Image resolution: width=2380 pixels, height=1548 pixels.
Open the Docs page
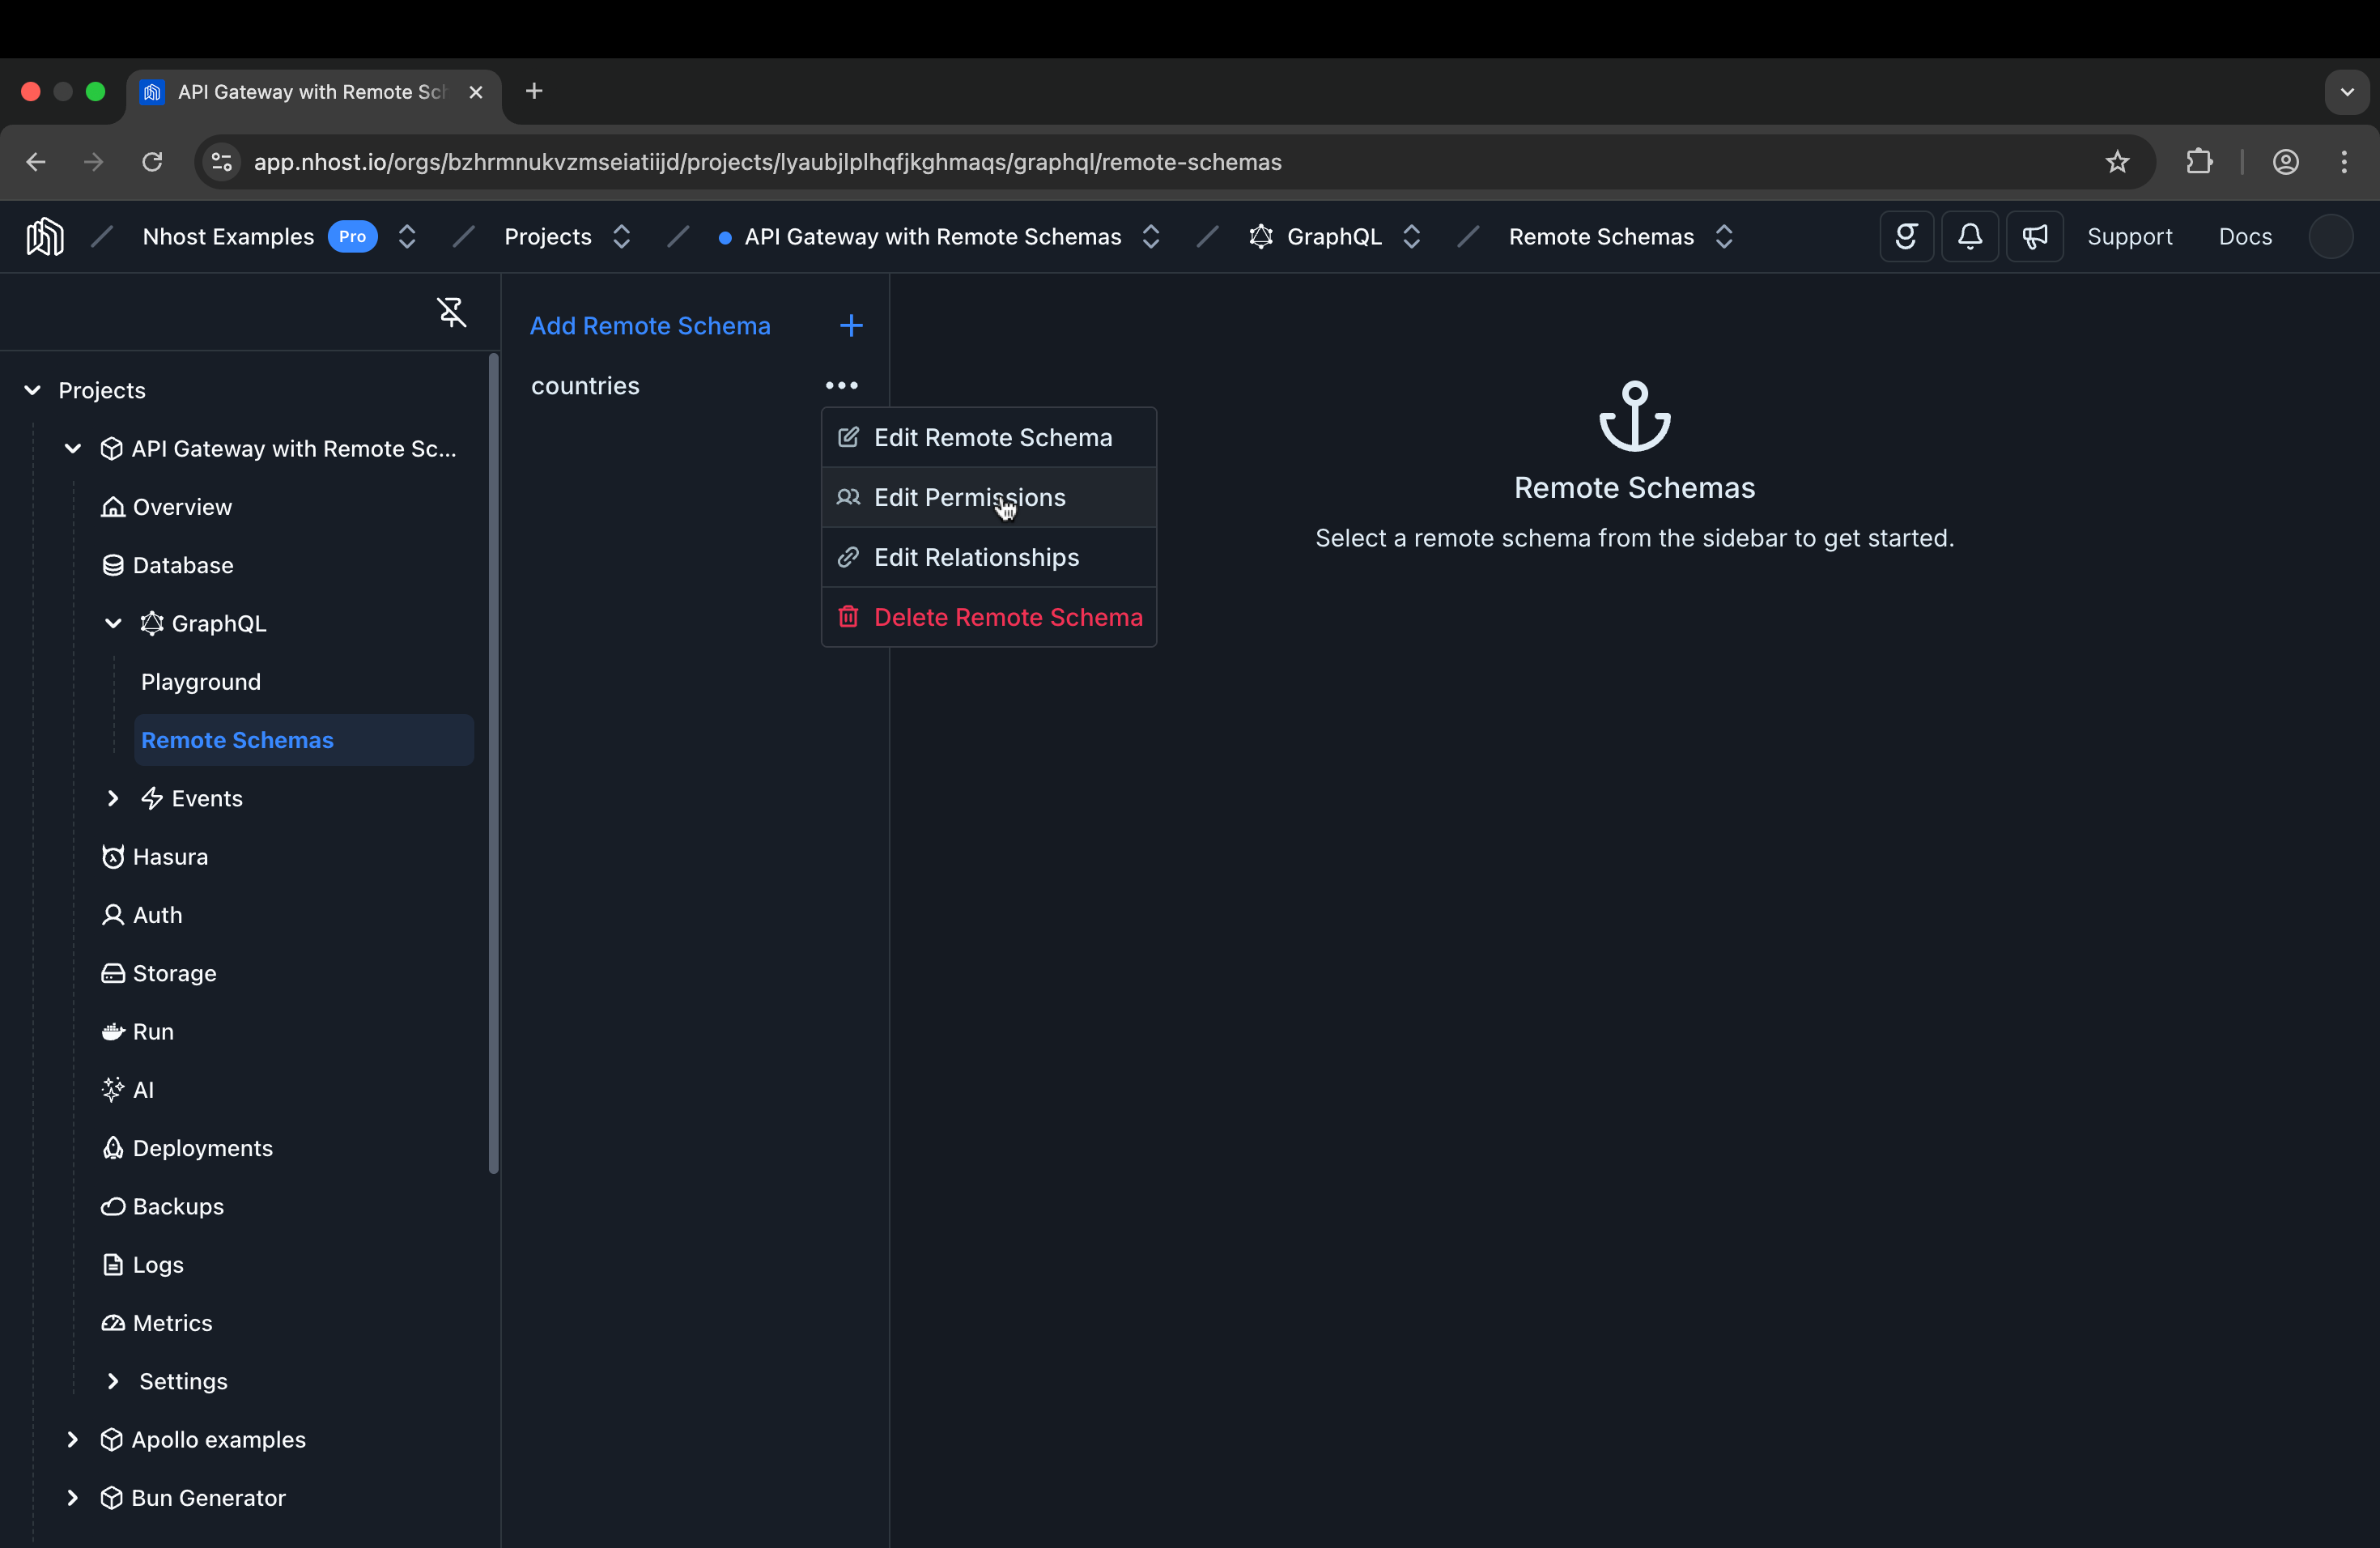pyautogui.click(x=2244, y=236)
